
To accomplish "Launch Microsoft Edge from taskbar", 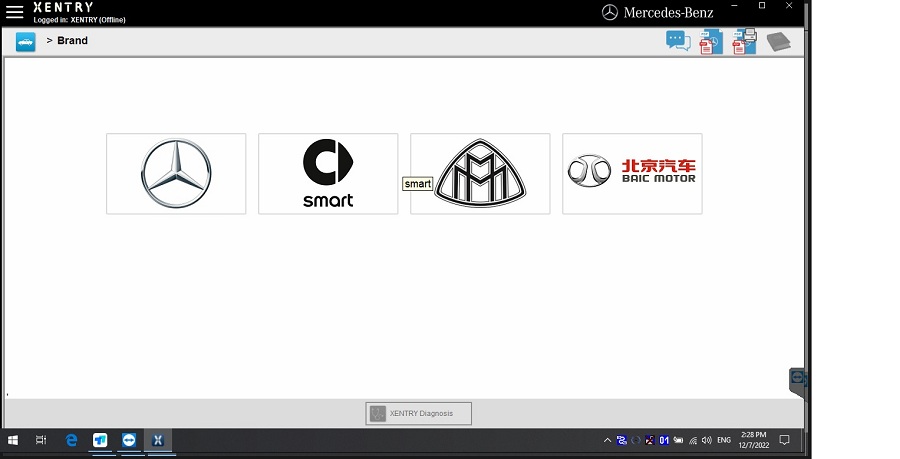I will [x=71, y=440].
